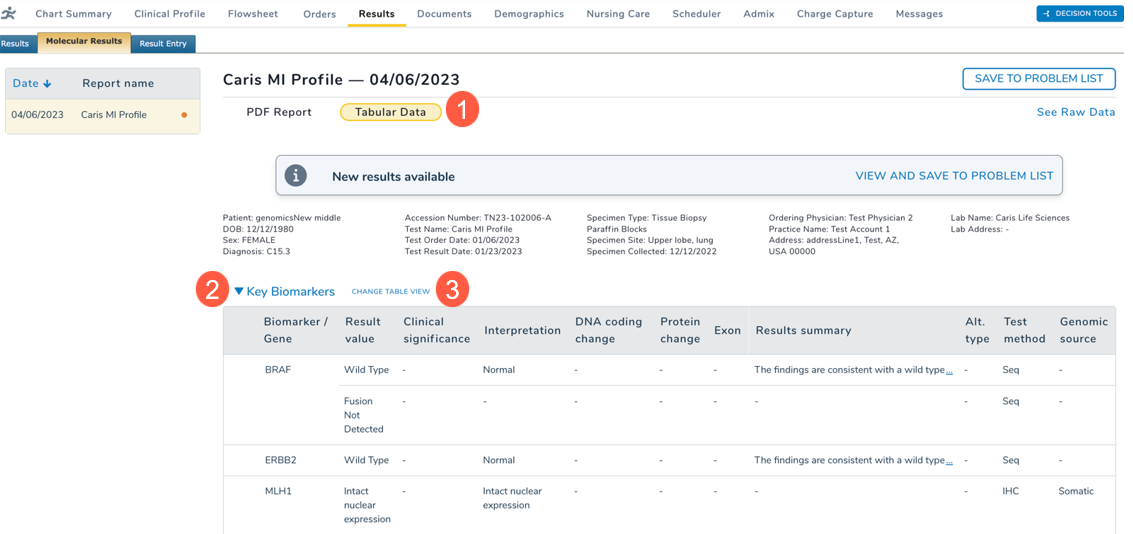The width and height of the screenshot is (1133, 534).
Task: Open the Molecular Results subtab
Action: click(x=84, y=42)
